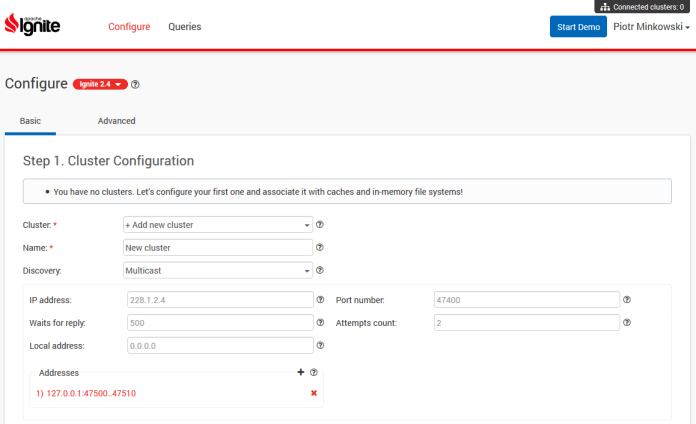The height and width of the screenshot is (424, 696).
Task: Remove address 127.0.0.1:47500..47510 with red X
Action: pyautogui.click(x=314, y=393)
